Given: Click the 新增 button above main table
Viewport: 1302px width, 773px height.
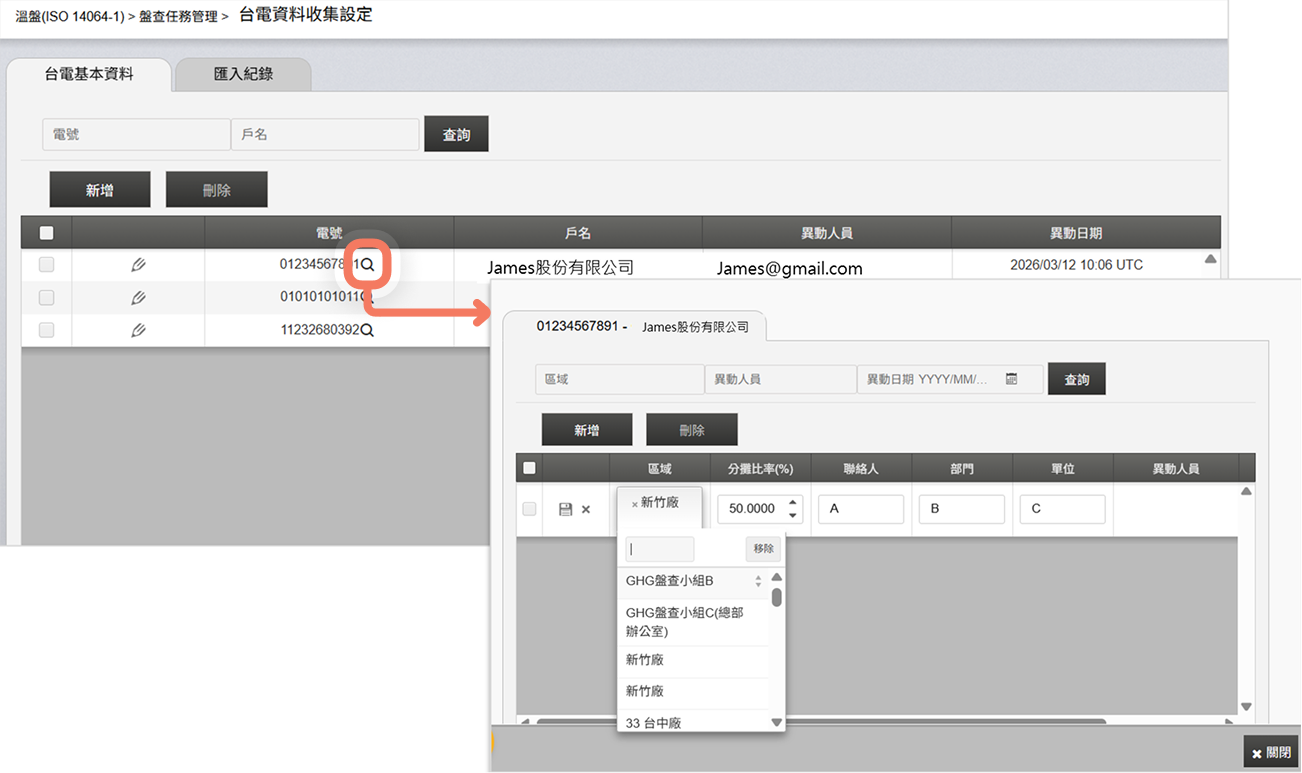Looking at the screenshot, I should click(x=99, y=190).
